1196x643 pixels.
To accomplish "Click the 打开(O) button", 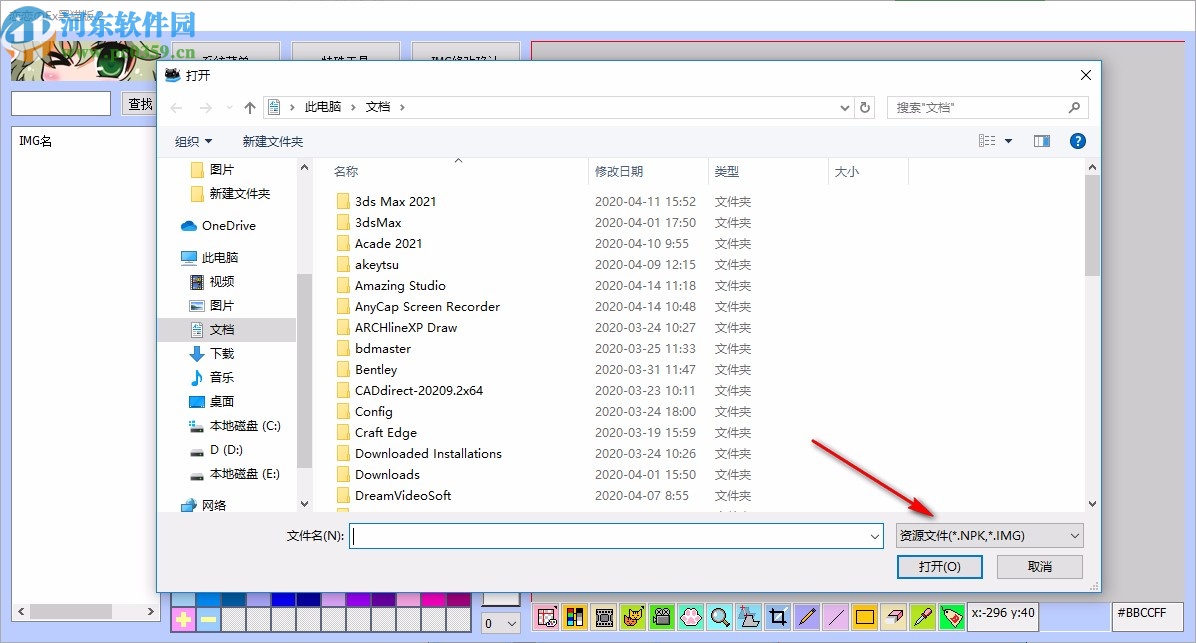I will (939, 567).
